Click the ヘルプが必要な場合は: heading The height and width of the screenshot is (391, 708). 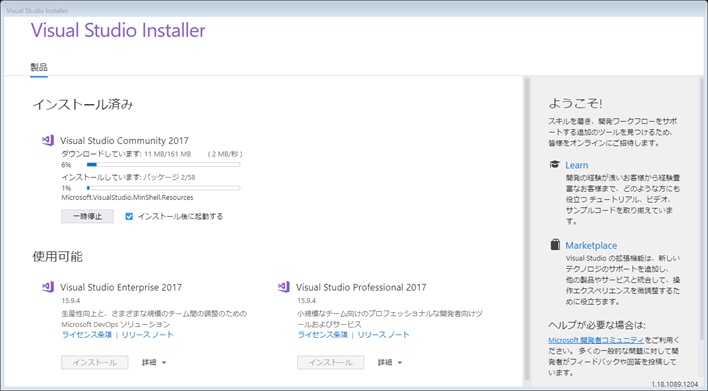click(x=597, y=325)
